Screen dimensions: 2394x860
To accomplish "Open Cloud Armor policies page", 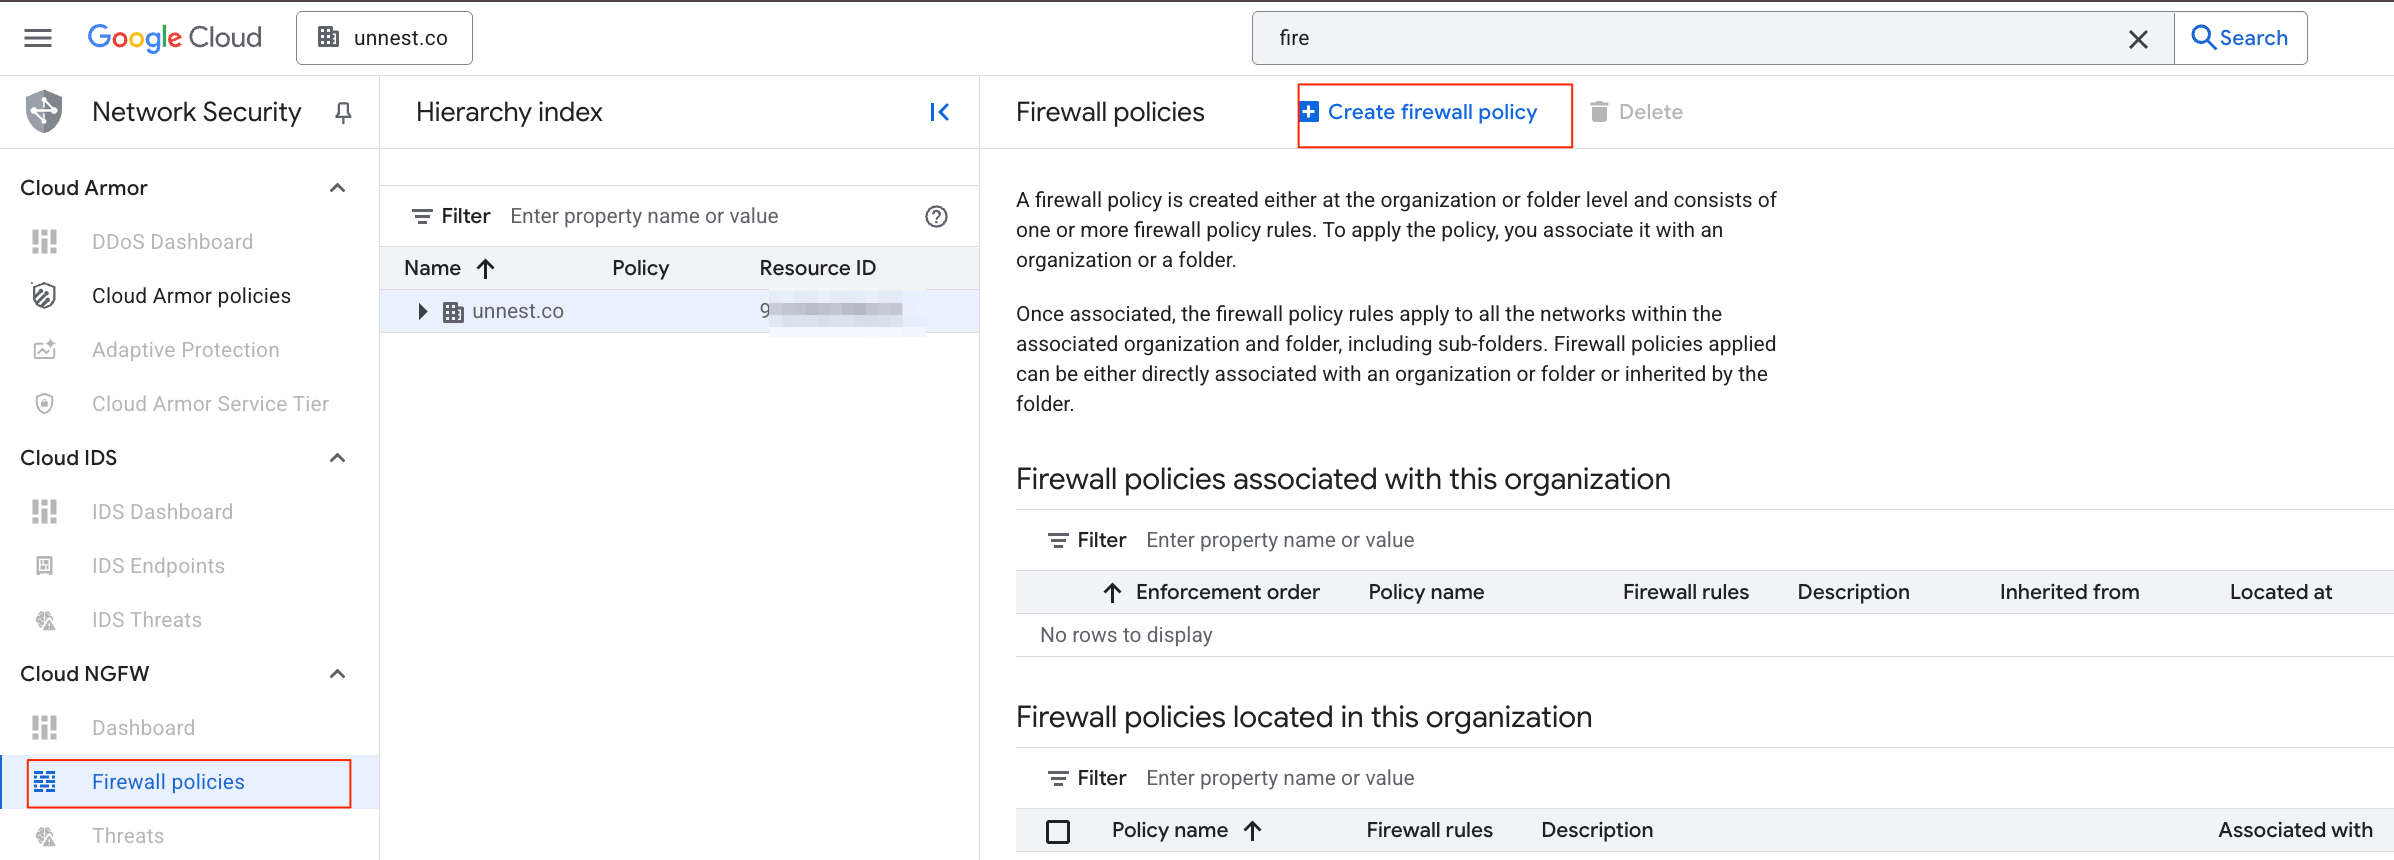I will click(191, 296).
